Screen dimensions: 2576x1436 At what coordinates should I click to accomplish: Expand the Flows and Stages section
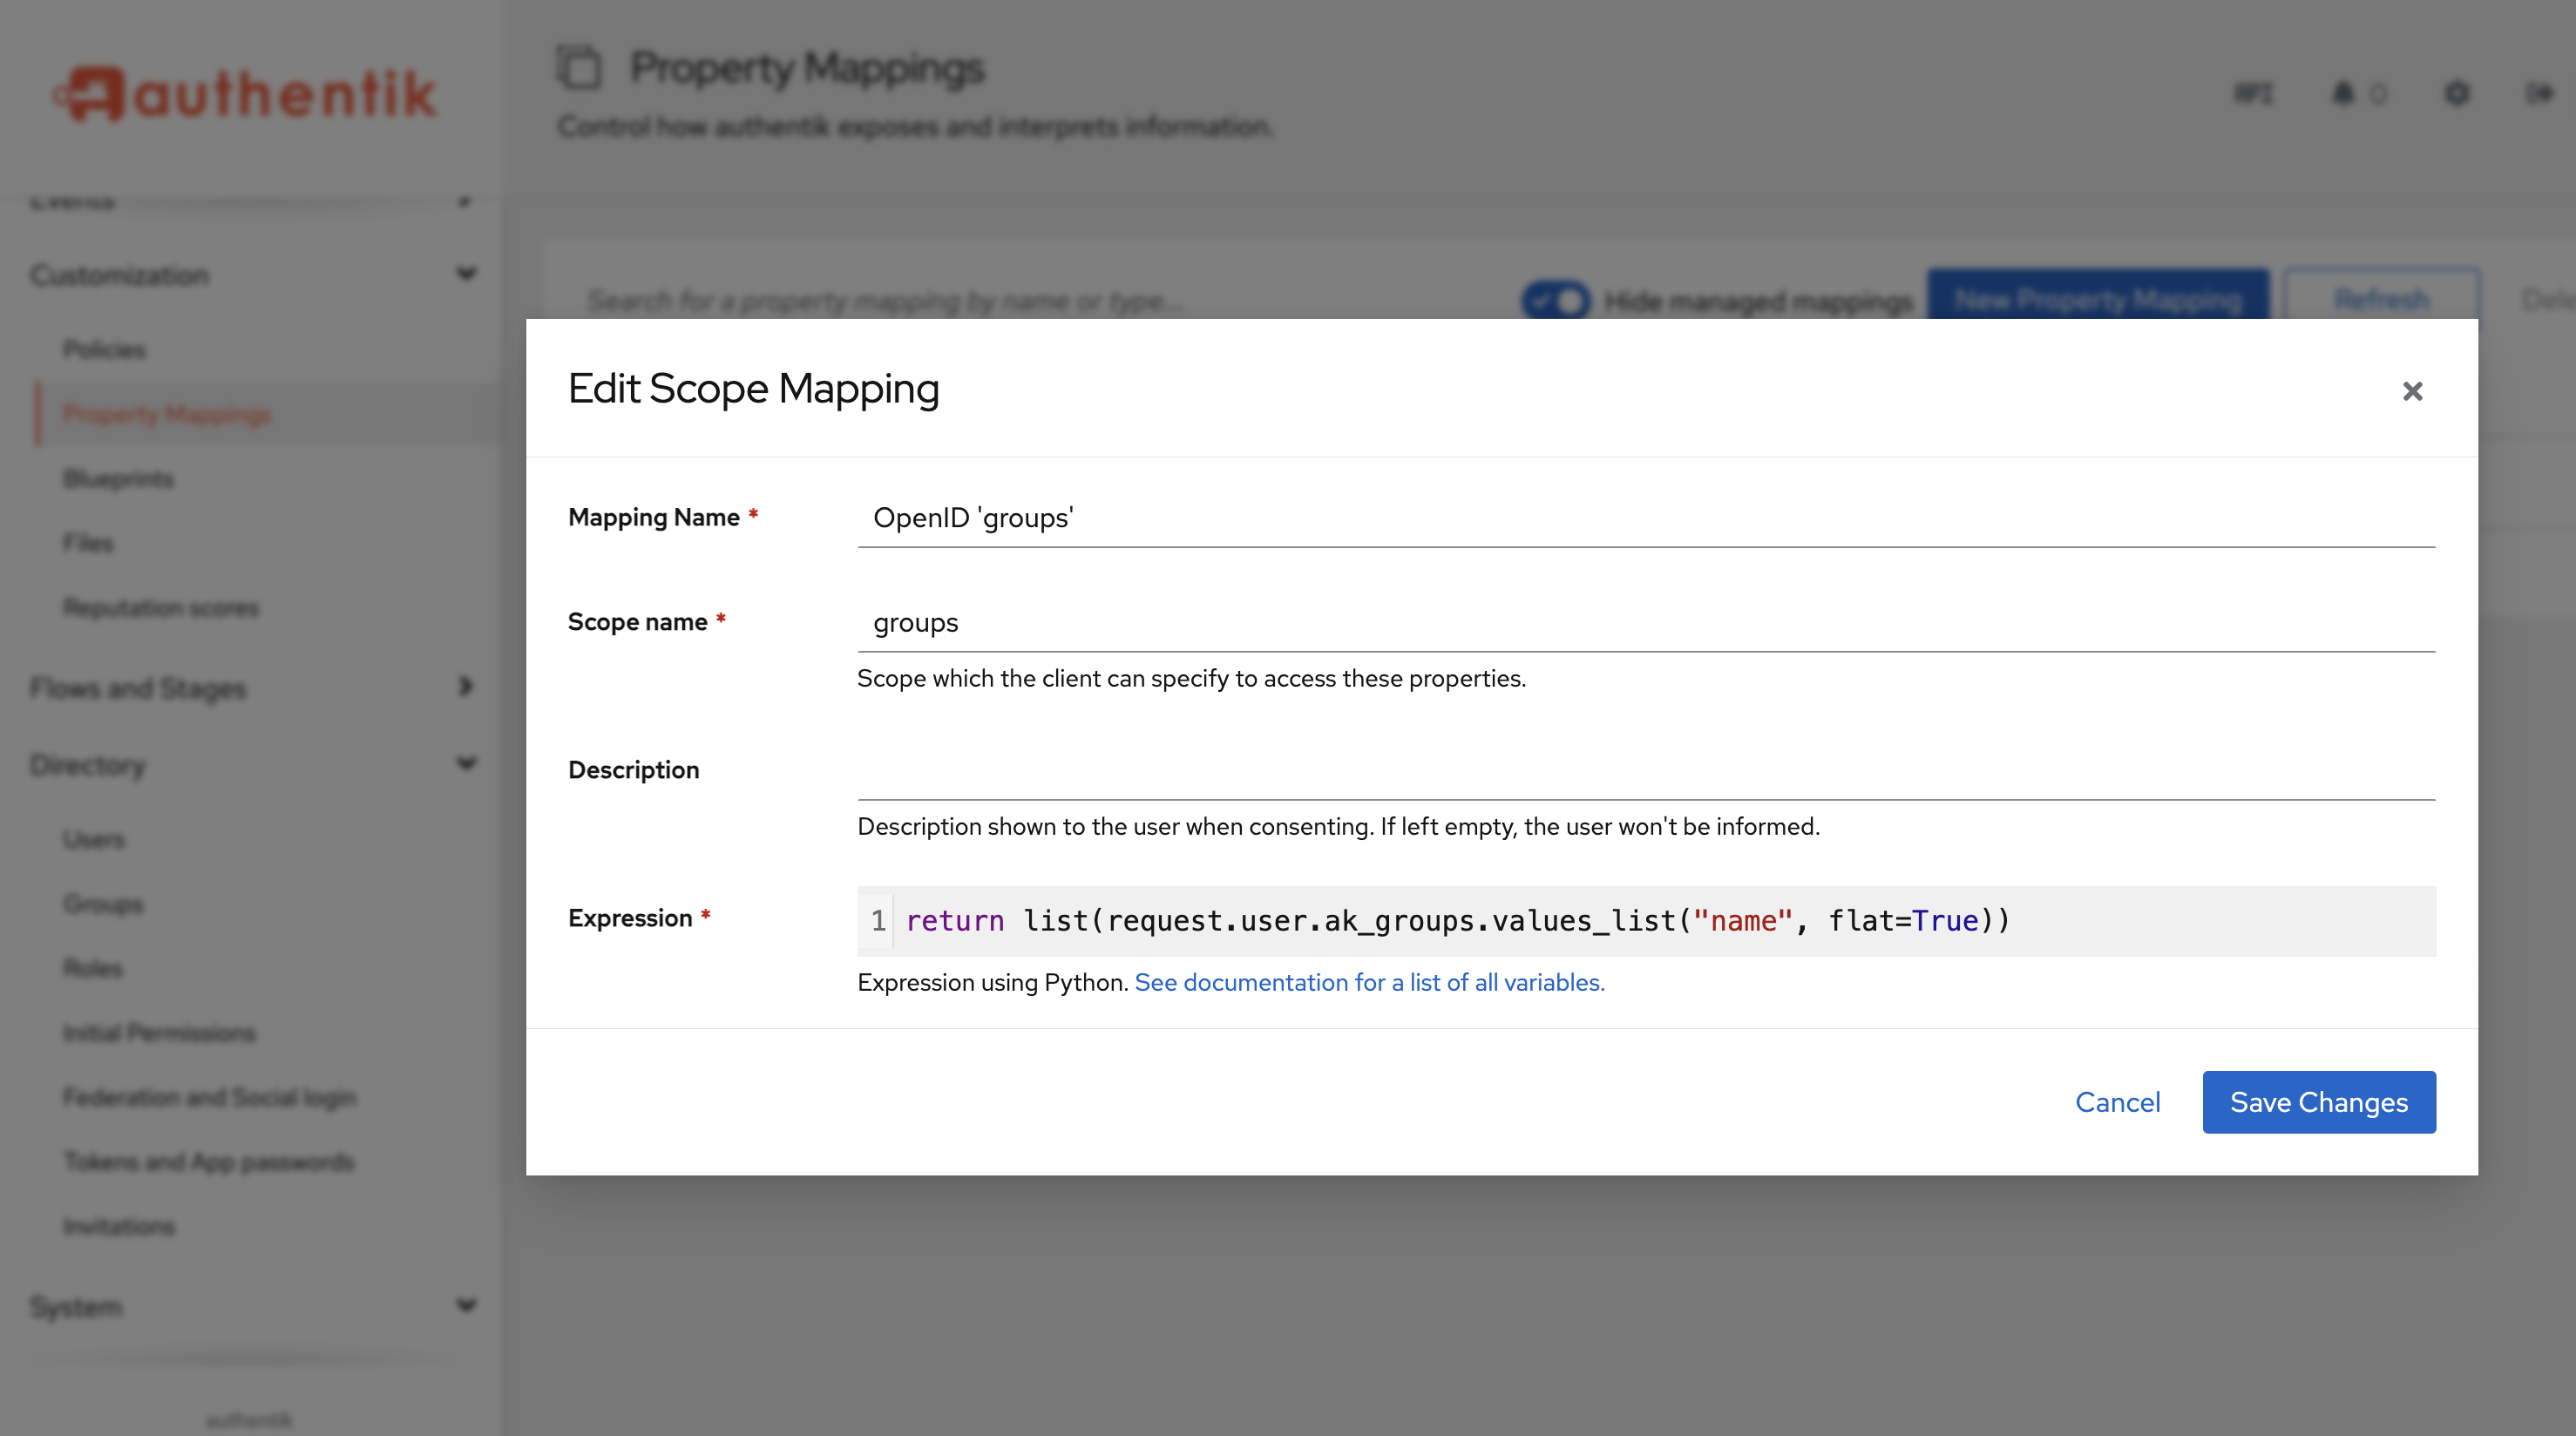[252, 688]
